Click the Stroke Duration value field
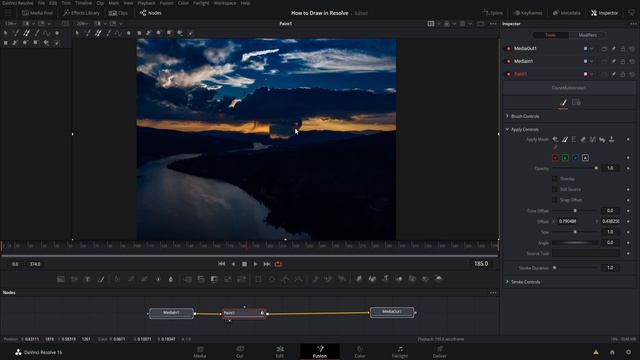Screen dimensions: 640x360 pos(610,268)
